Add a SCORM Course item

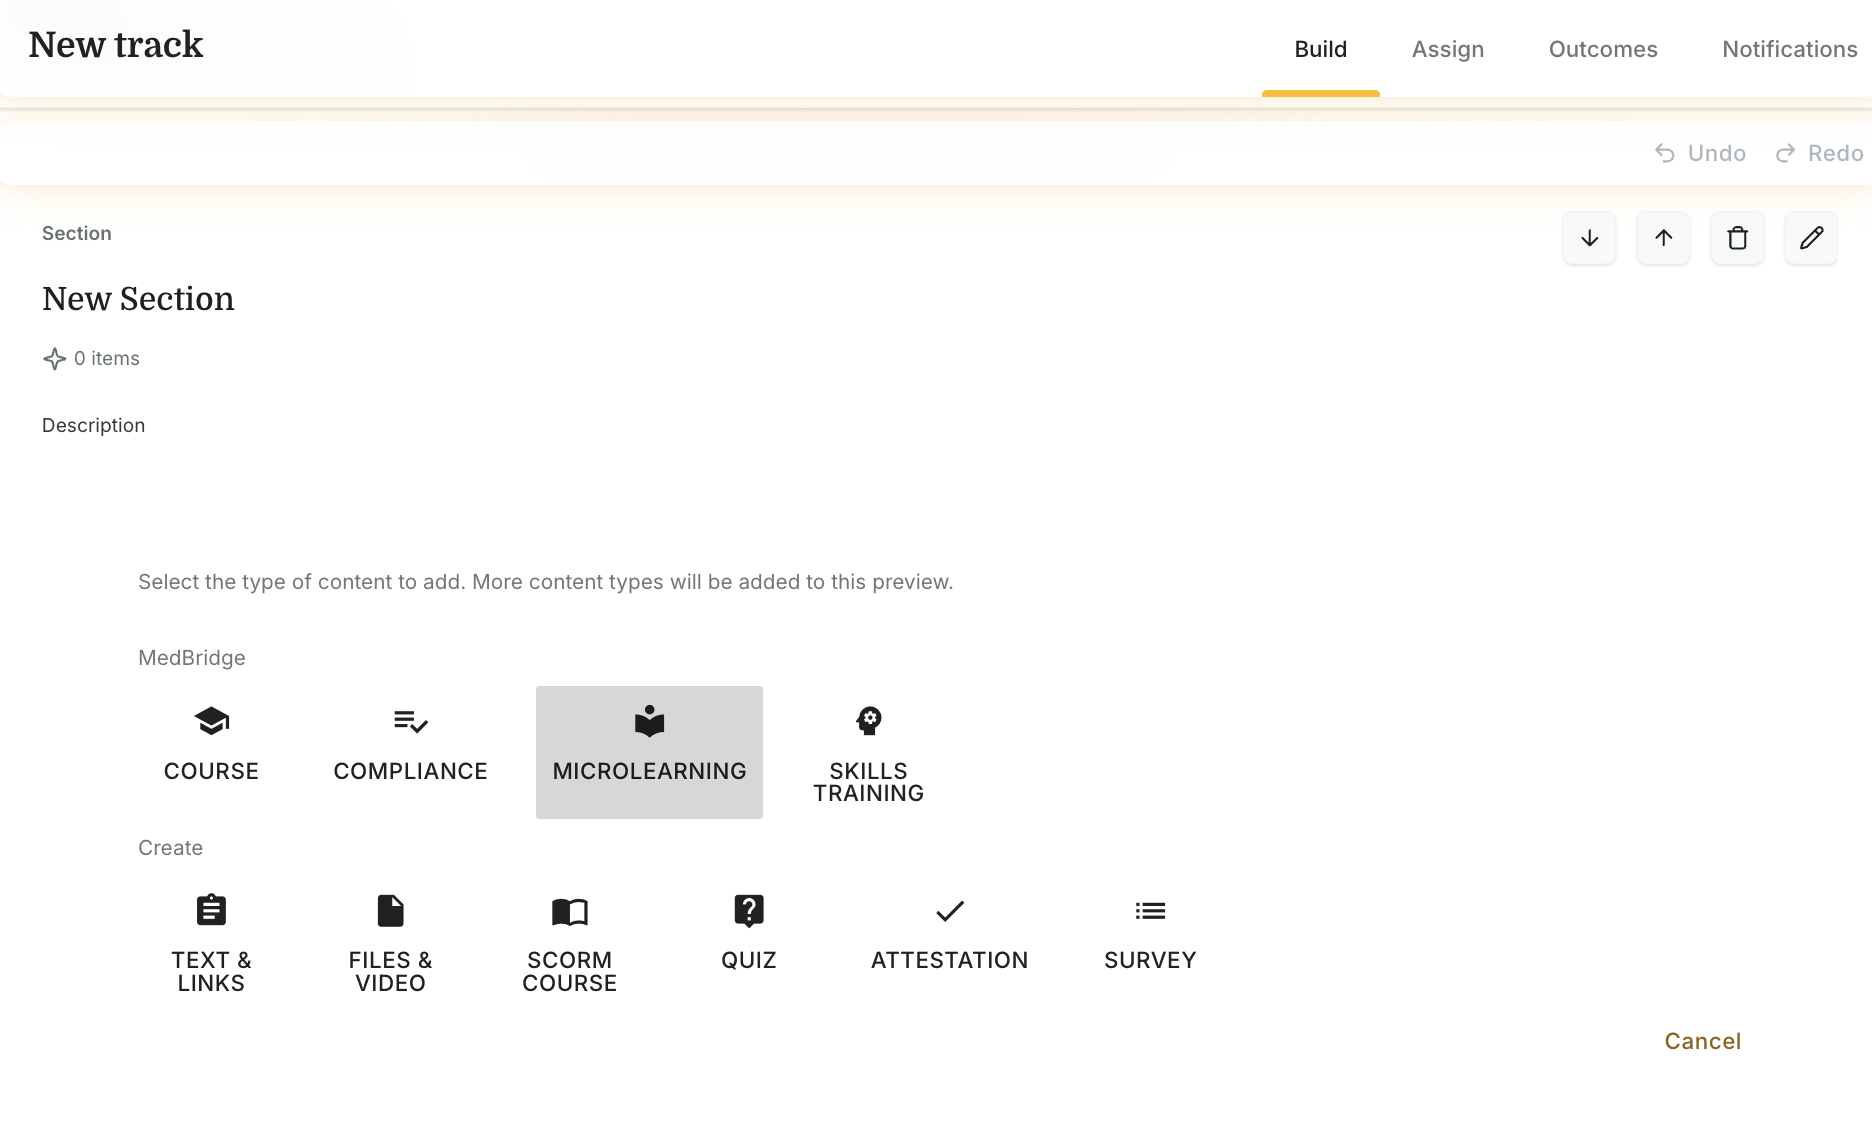569,943
